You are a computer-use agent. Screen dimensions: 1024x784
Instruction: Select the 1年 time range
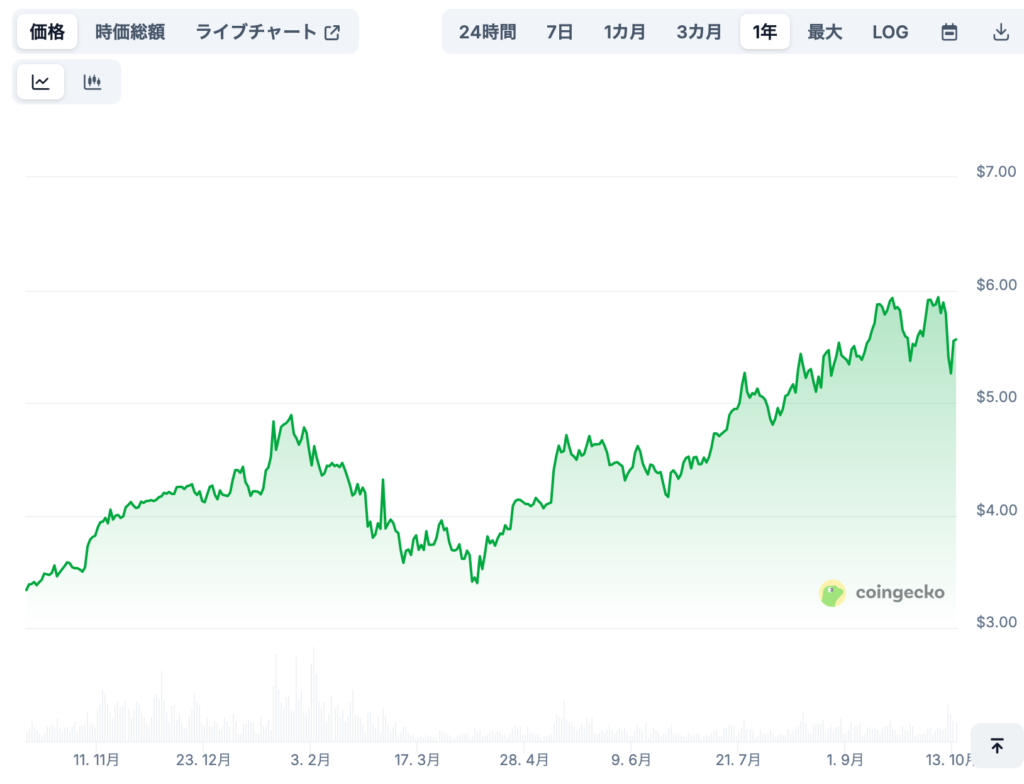765,32
